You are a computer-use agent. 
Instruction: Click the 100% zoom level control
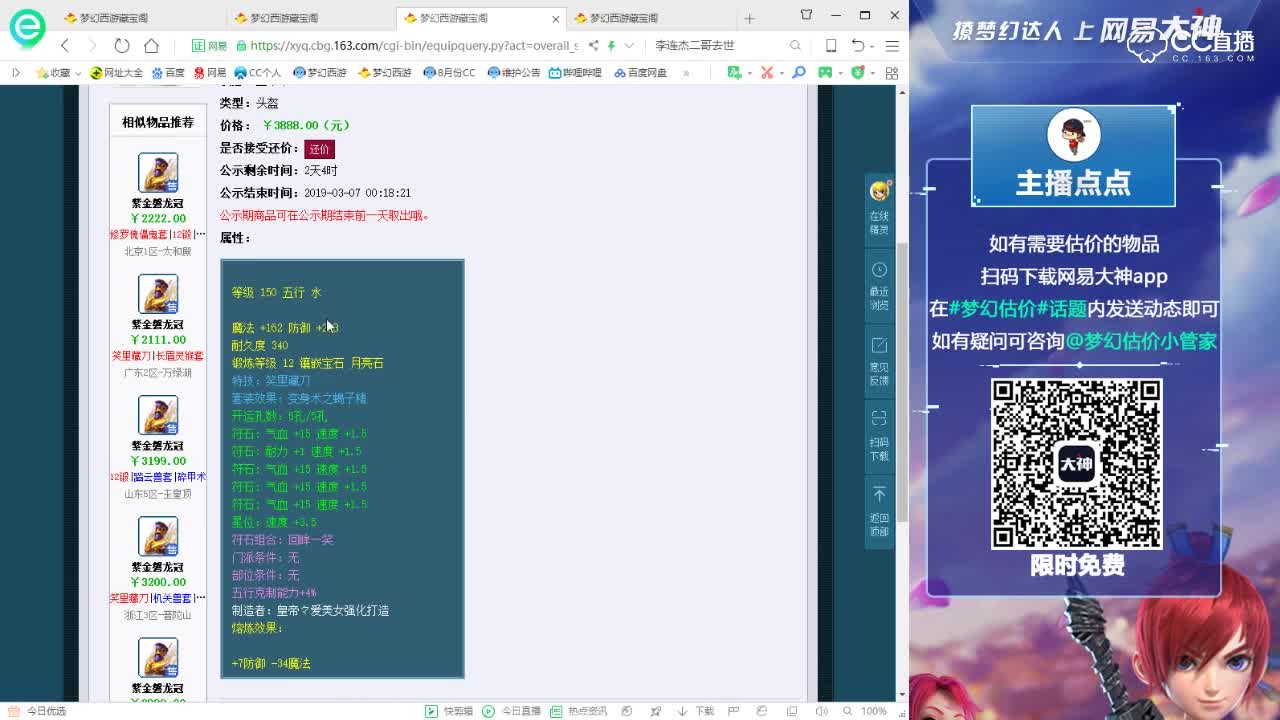tap(872, 711)
